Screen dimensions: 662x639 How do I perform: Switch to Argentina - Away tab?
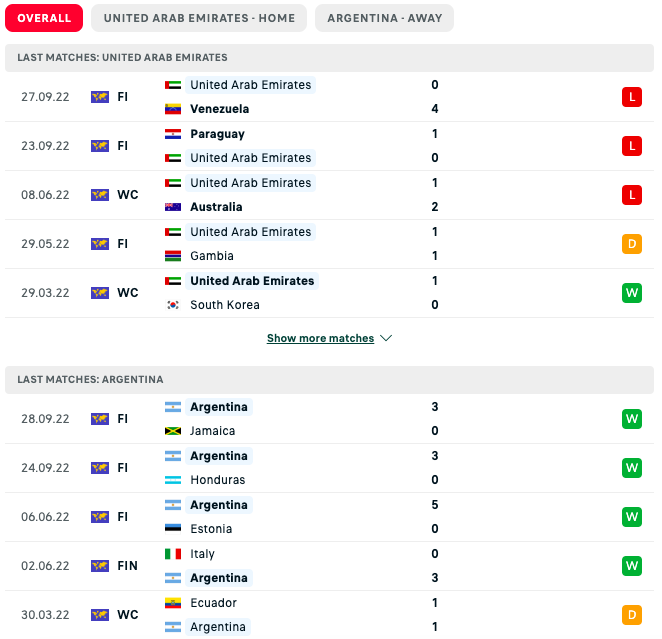point(384,18)
